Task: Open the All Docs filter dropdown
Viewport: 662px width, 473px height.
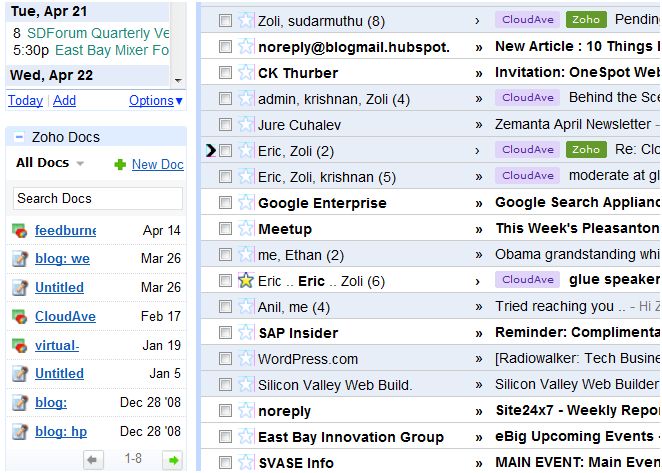Action: coord(80,163)
